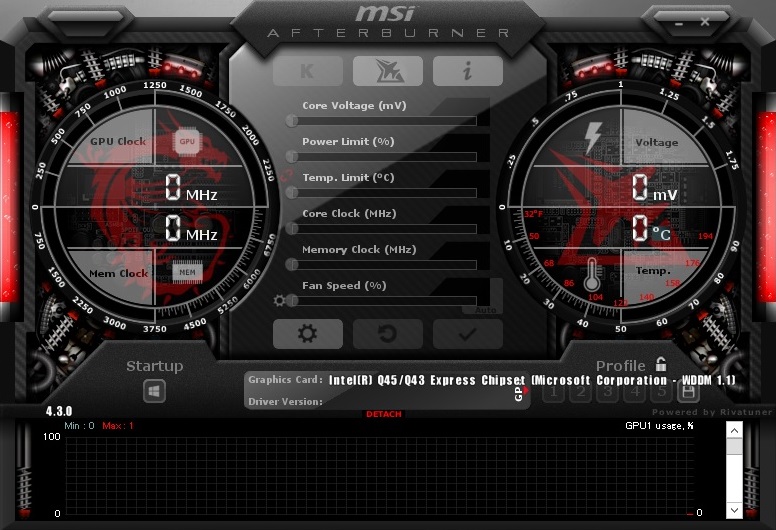Select profile slot 2

pyautogui.click(x=581, y=392)
